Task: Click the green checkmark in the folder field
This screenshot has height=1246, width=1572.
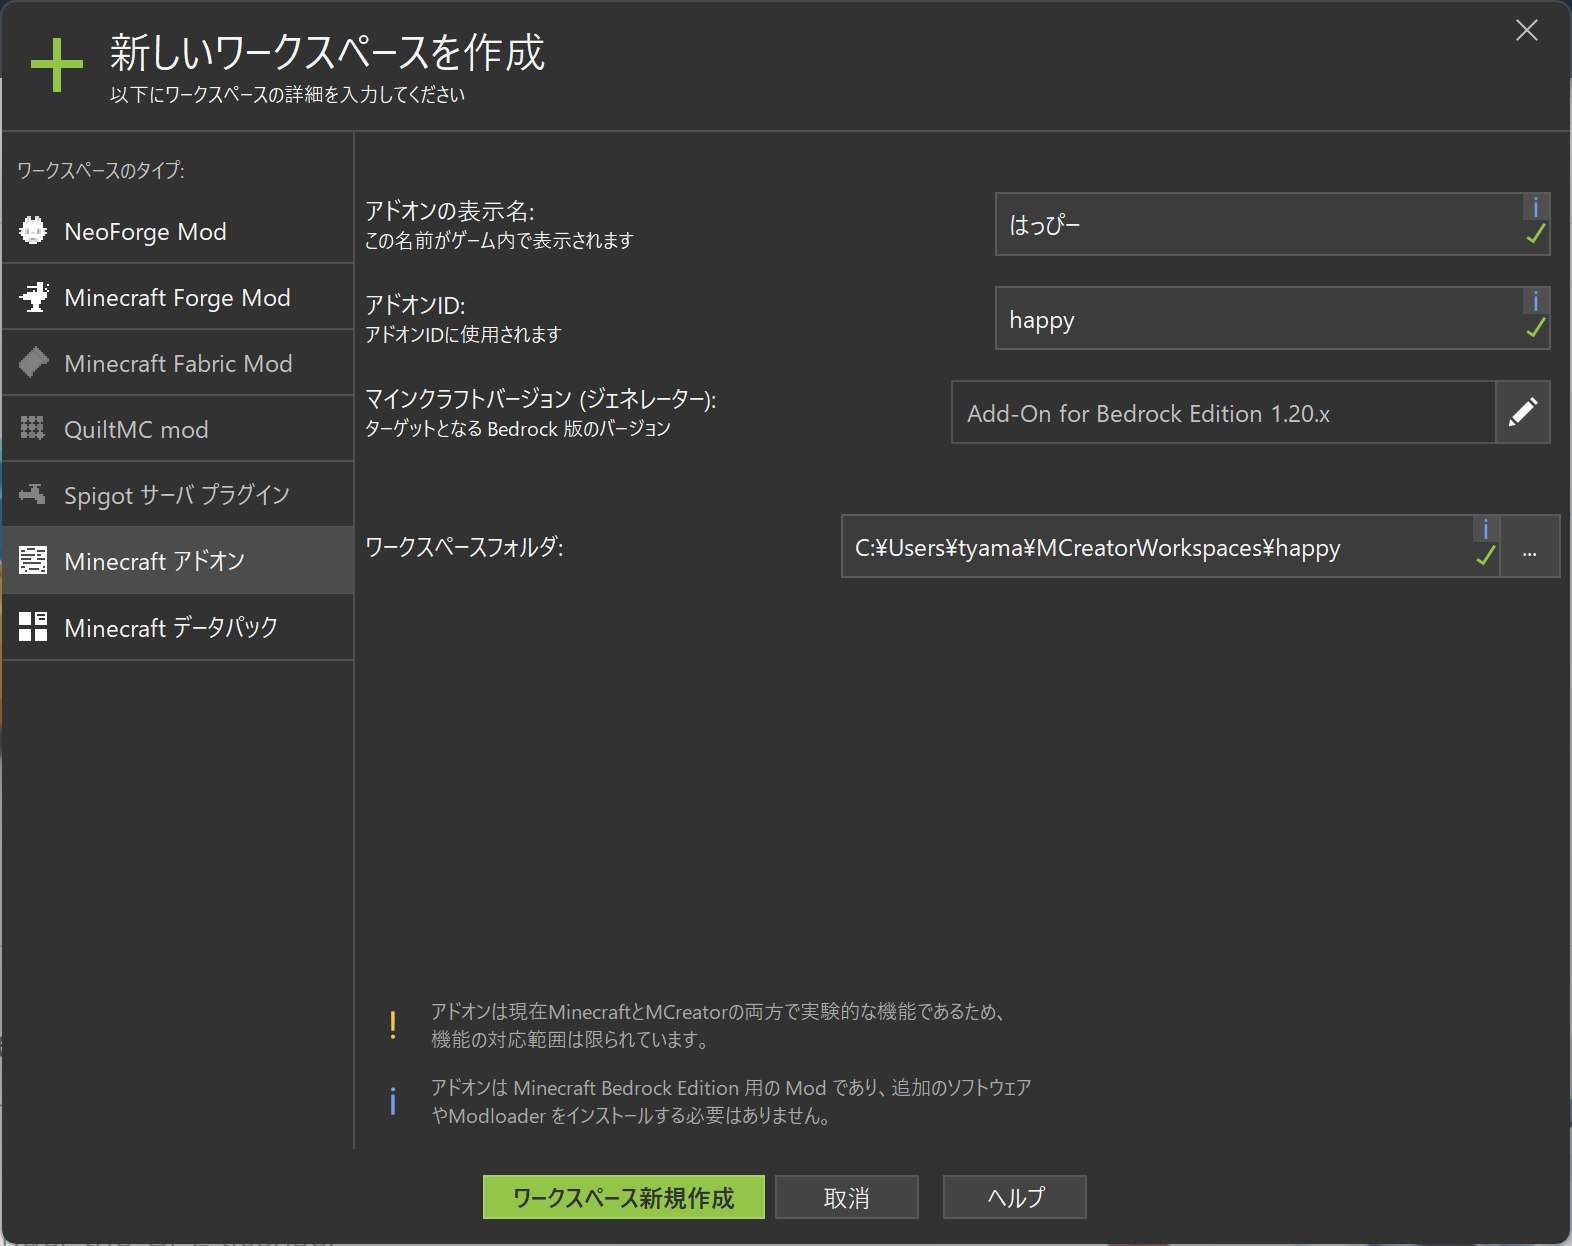Action: click(1486, 557)
